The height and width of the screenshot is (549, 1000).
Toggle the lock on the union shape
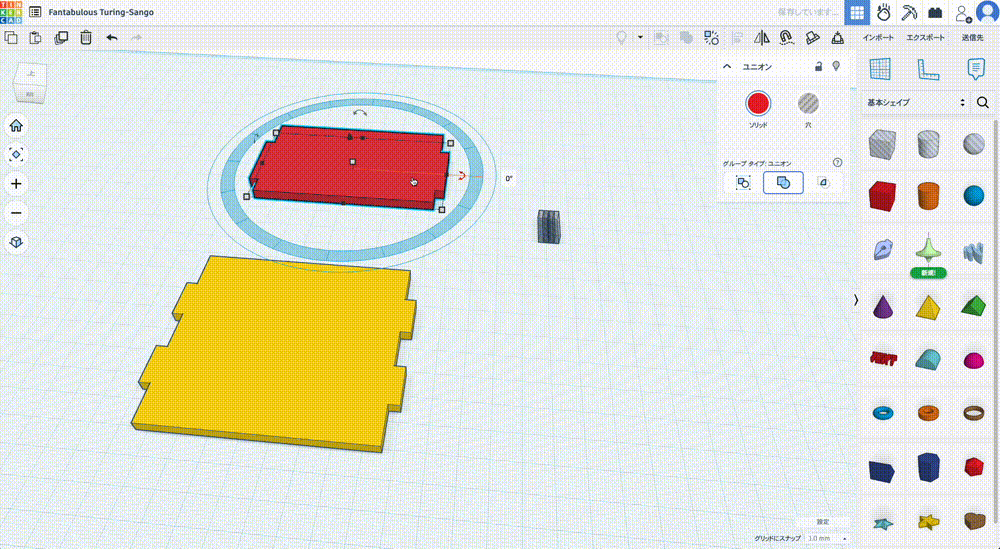pos(819,66)
